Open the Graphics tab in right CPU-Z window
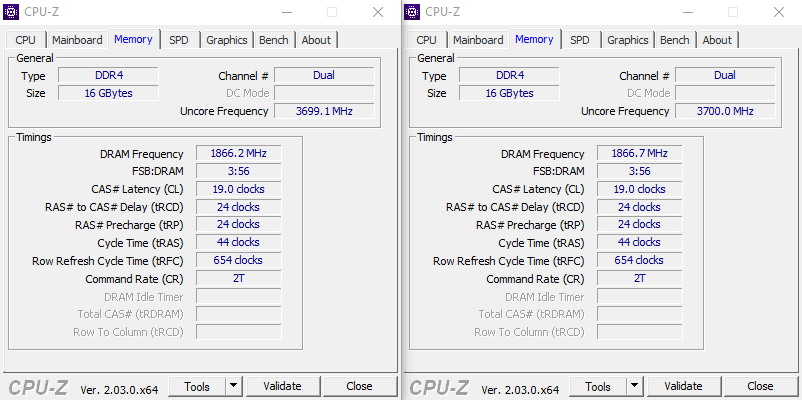 coord(628,40)
